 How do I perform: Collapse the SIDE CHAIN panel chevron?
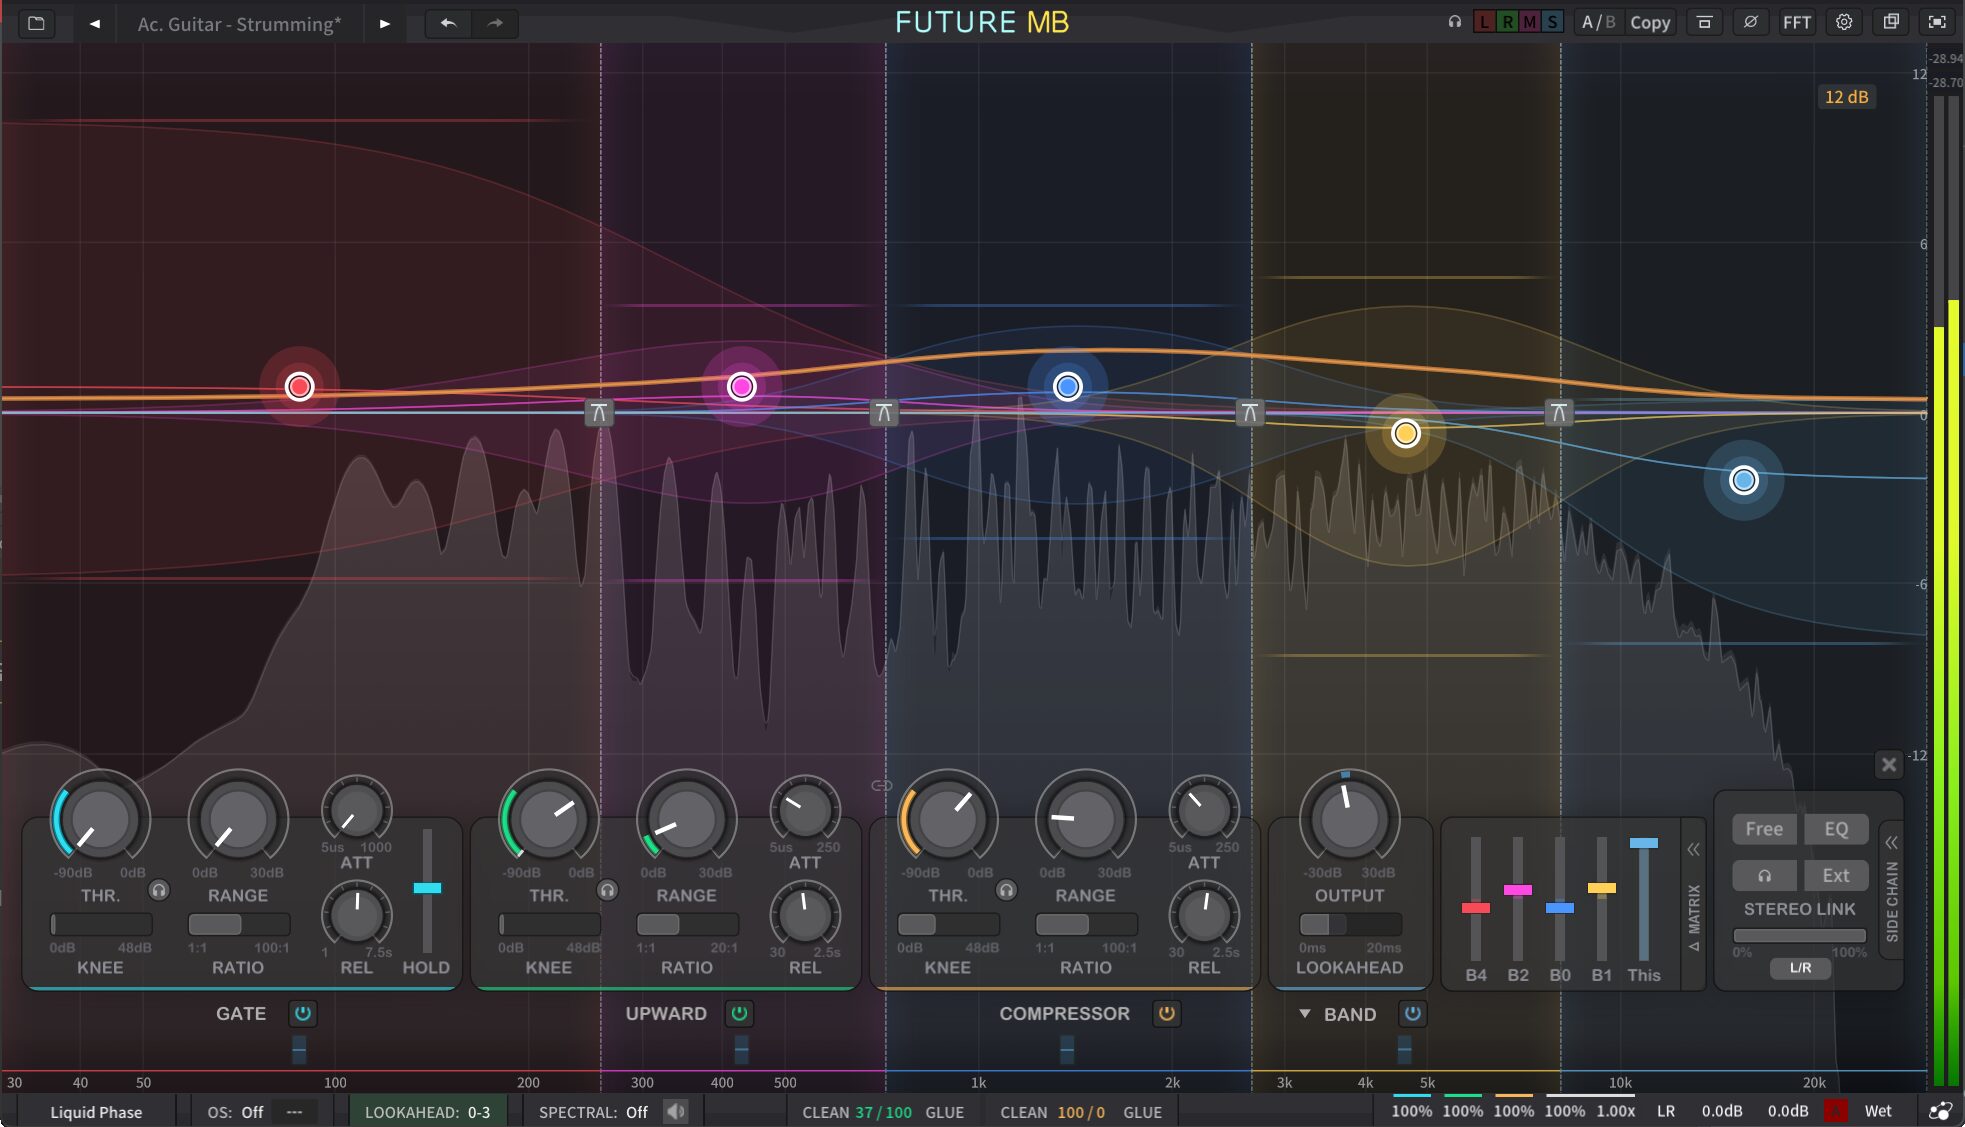point(1891,843)
